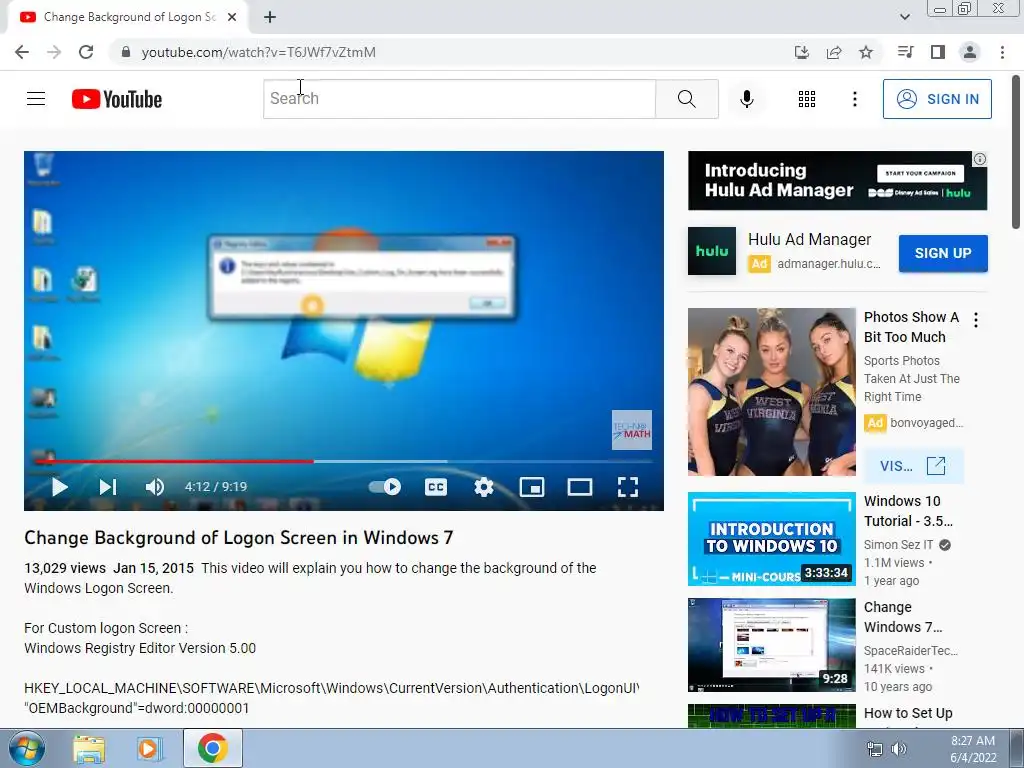1024x768 pixels.
Task: Click the page vertical scrollbar
Action: click(x=1016, y=152)
